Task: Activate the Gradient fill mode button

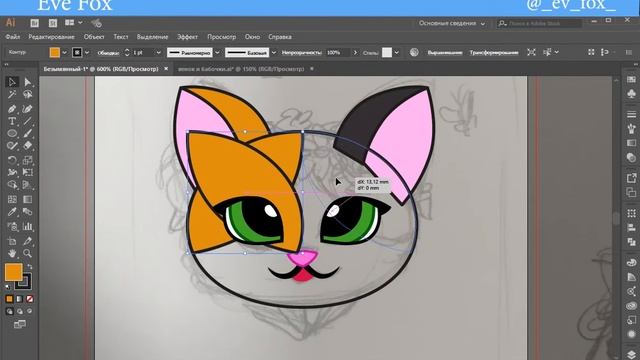Action: (x=19, y=299)
